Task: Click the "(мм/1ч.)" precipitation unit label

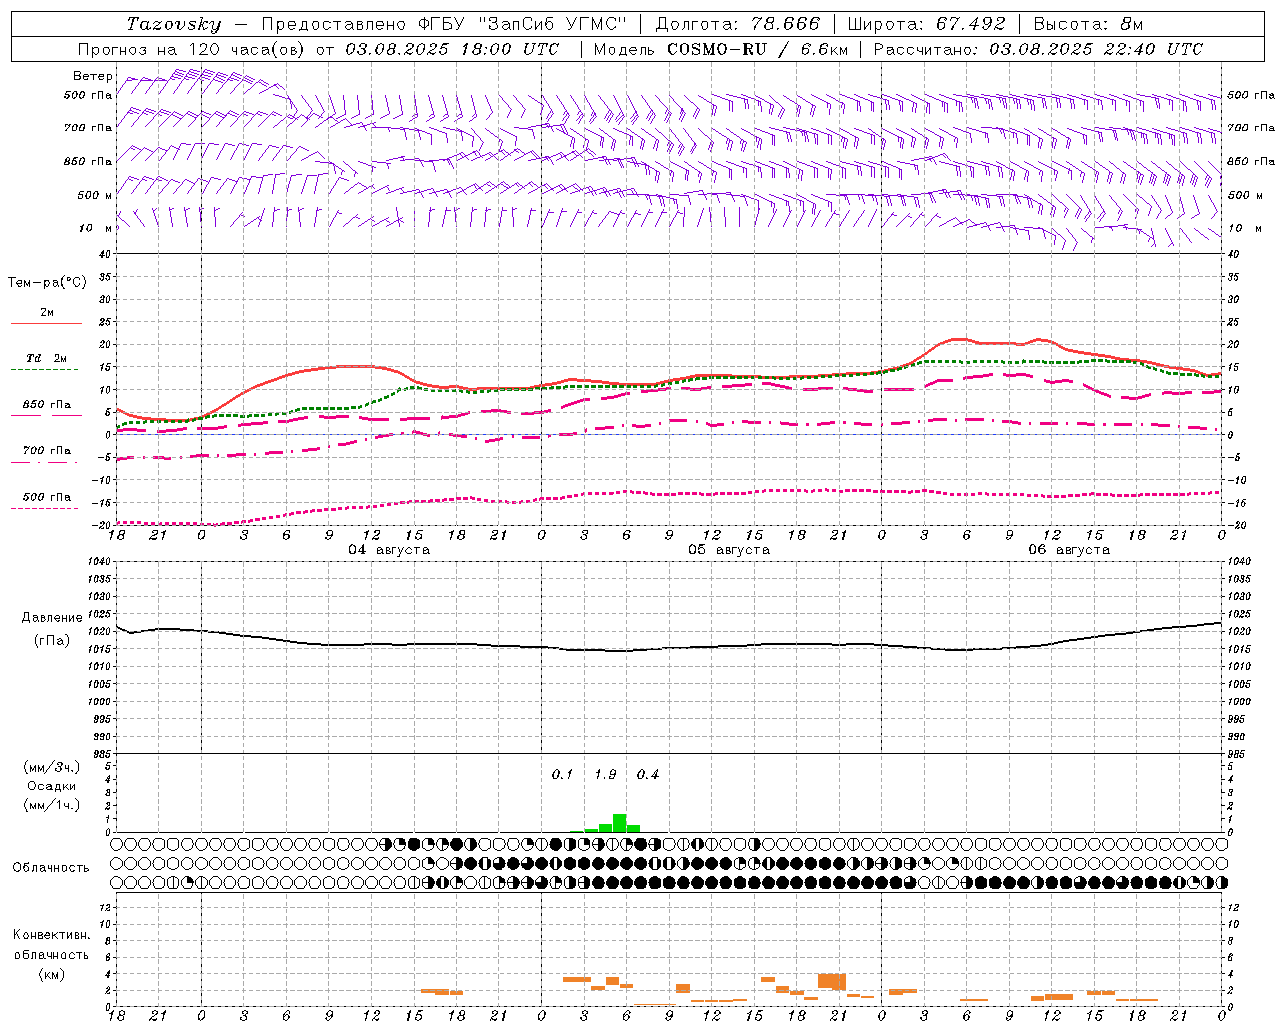Action: pyautogui.click(x=52, y=805)
